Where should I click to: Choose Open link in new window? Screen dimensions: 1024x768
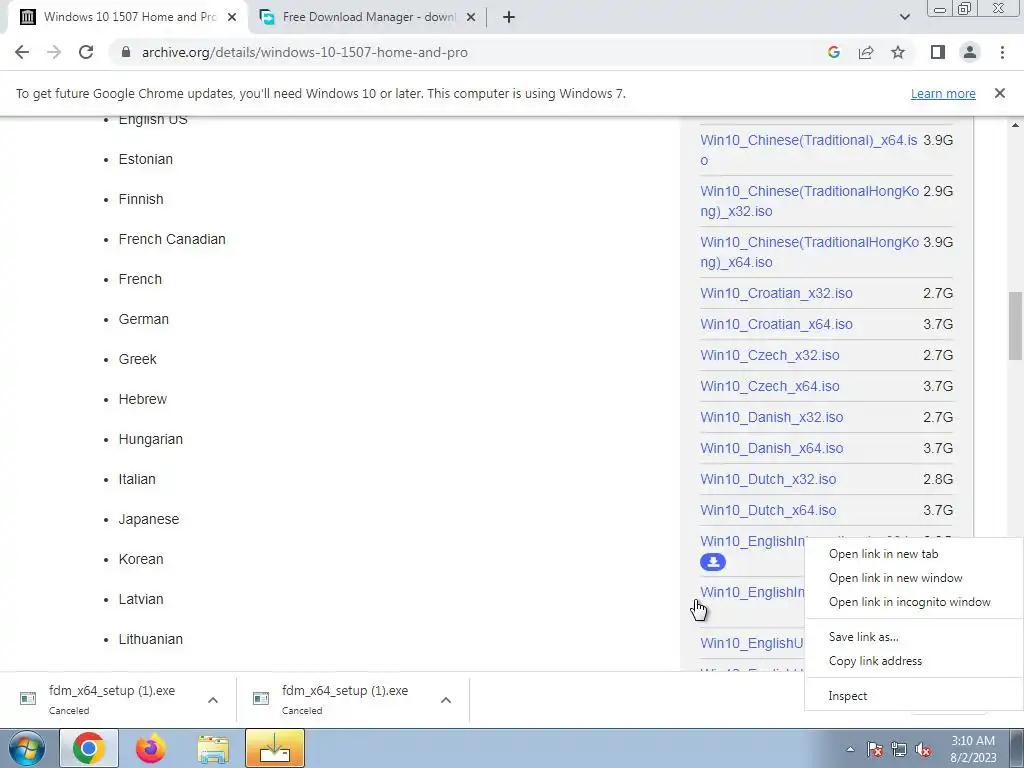pyautogui.click(x=895, y=578)
